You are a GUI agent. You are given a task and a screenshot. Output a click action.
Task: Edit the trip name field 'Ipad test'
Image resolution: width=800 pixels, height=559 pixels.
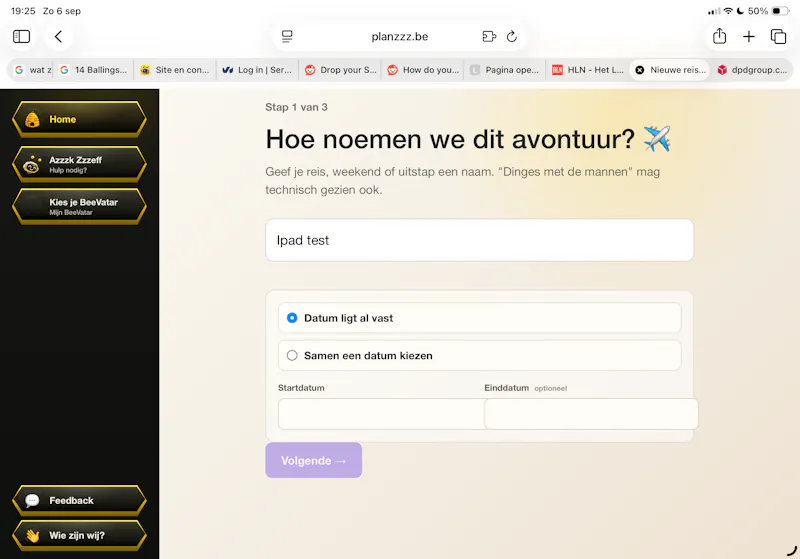[479, 240]
